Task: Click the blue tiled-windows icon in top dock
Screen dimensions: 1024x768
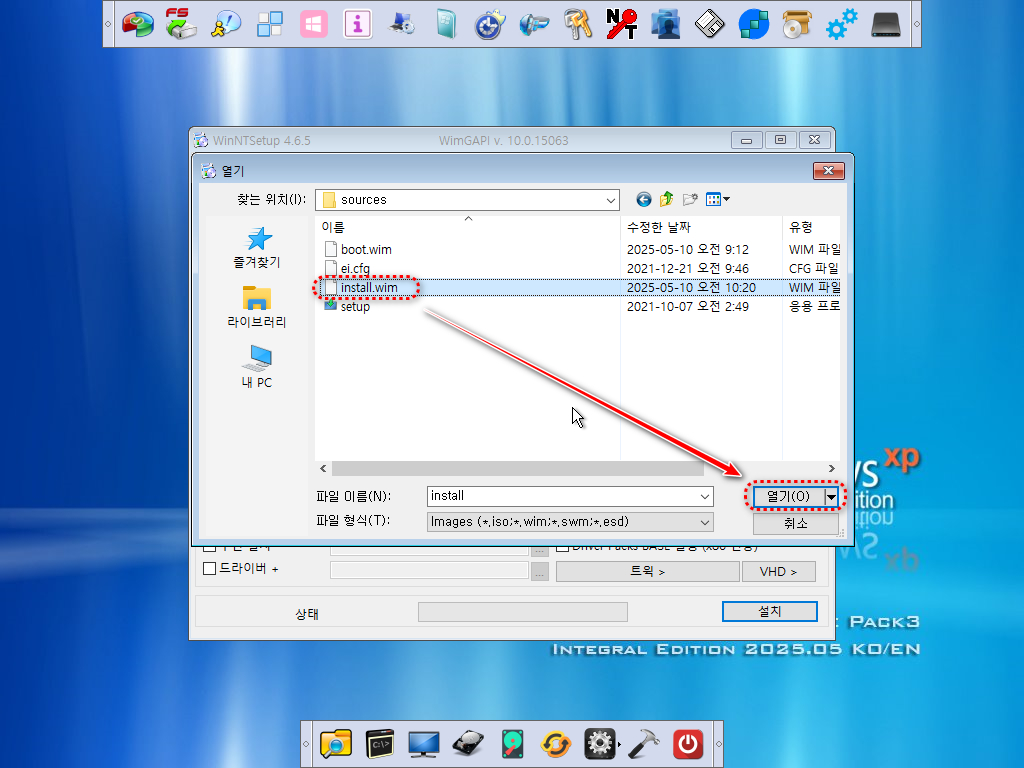Action: [269, 24]
